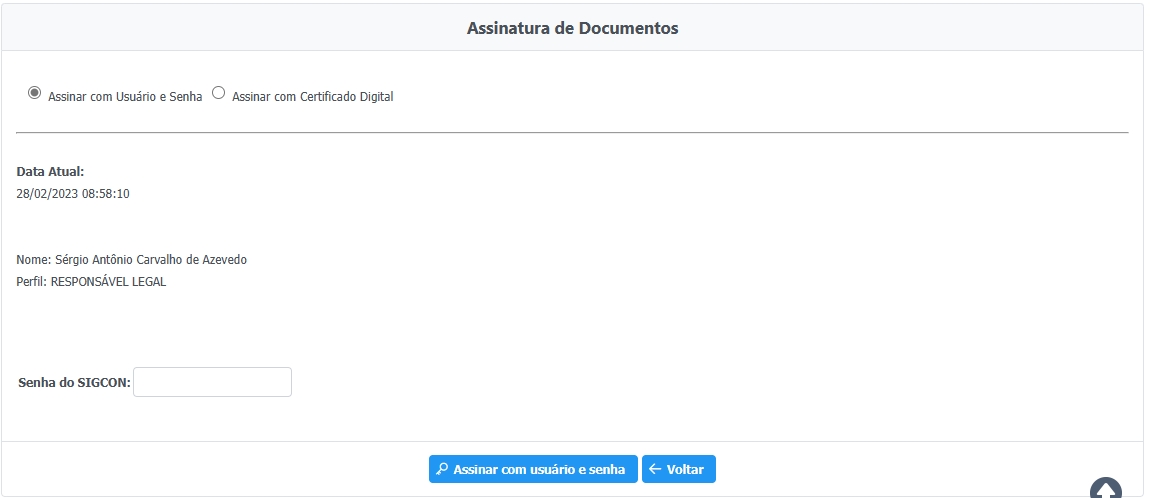The height and width of the screenshot is (498, 1158).
Task: Click the horizontal divider below the radio options
Action: (x=572, y=132)
